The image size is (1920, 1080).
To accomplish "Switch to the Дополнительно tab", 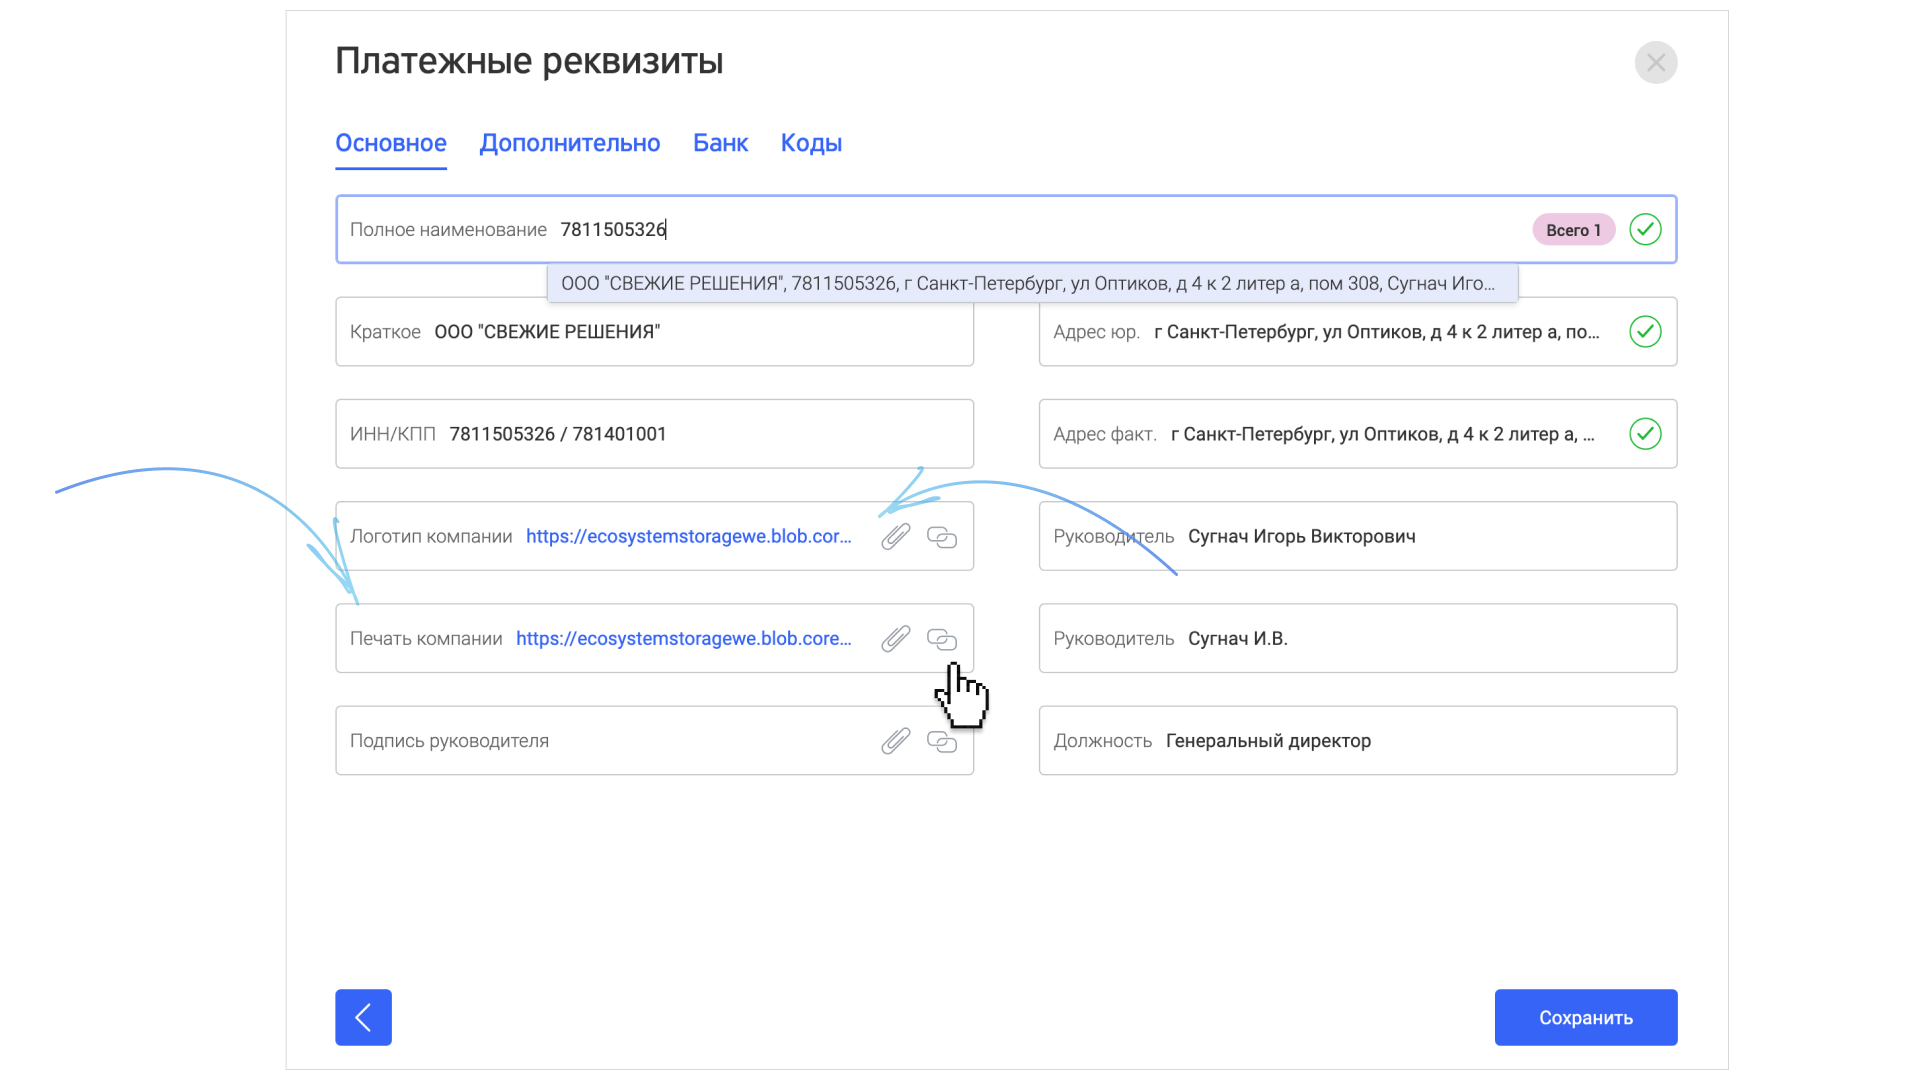I will (x=570, y=143).
